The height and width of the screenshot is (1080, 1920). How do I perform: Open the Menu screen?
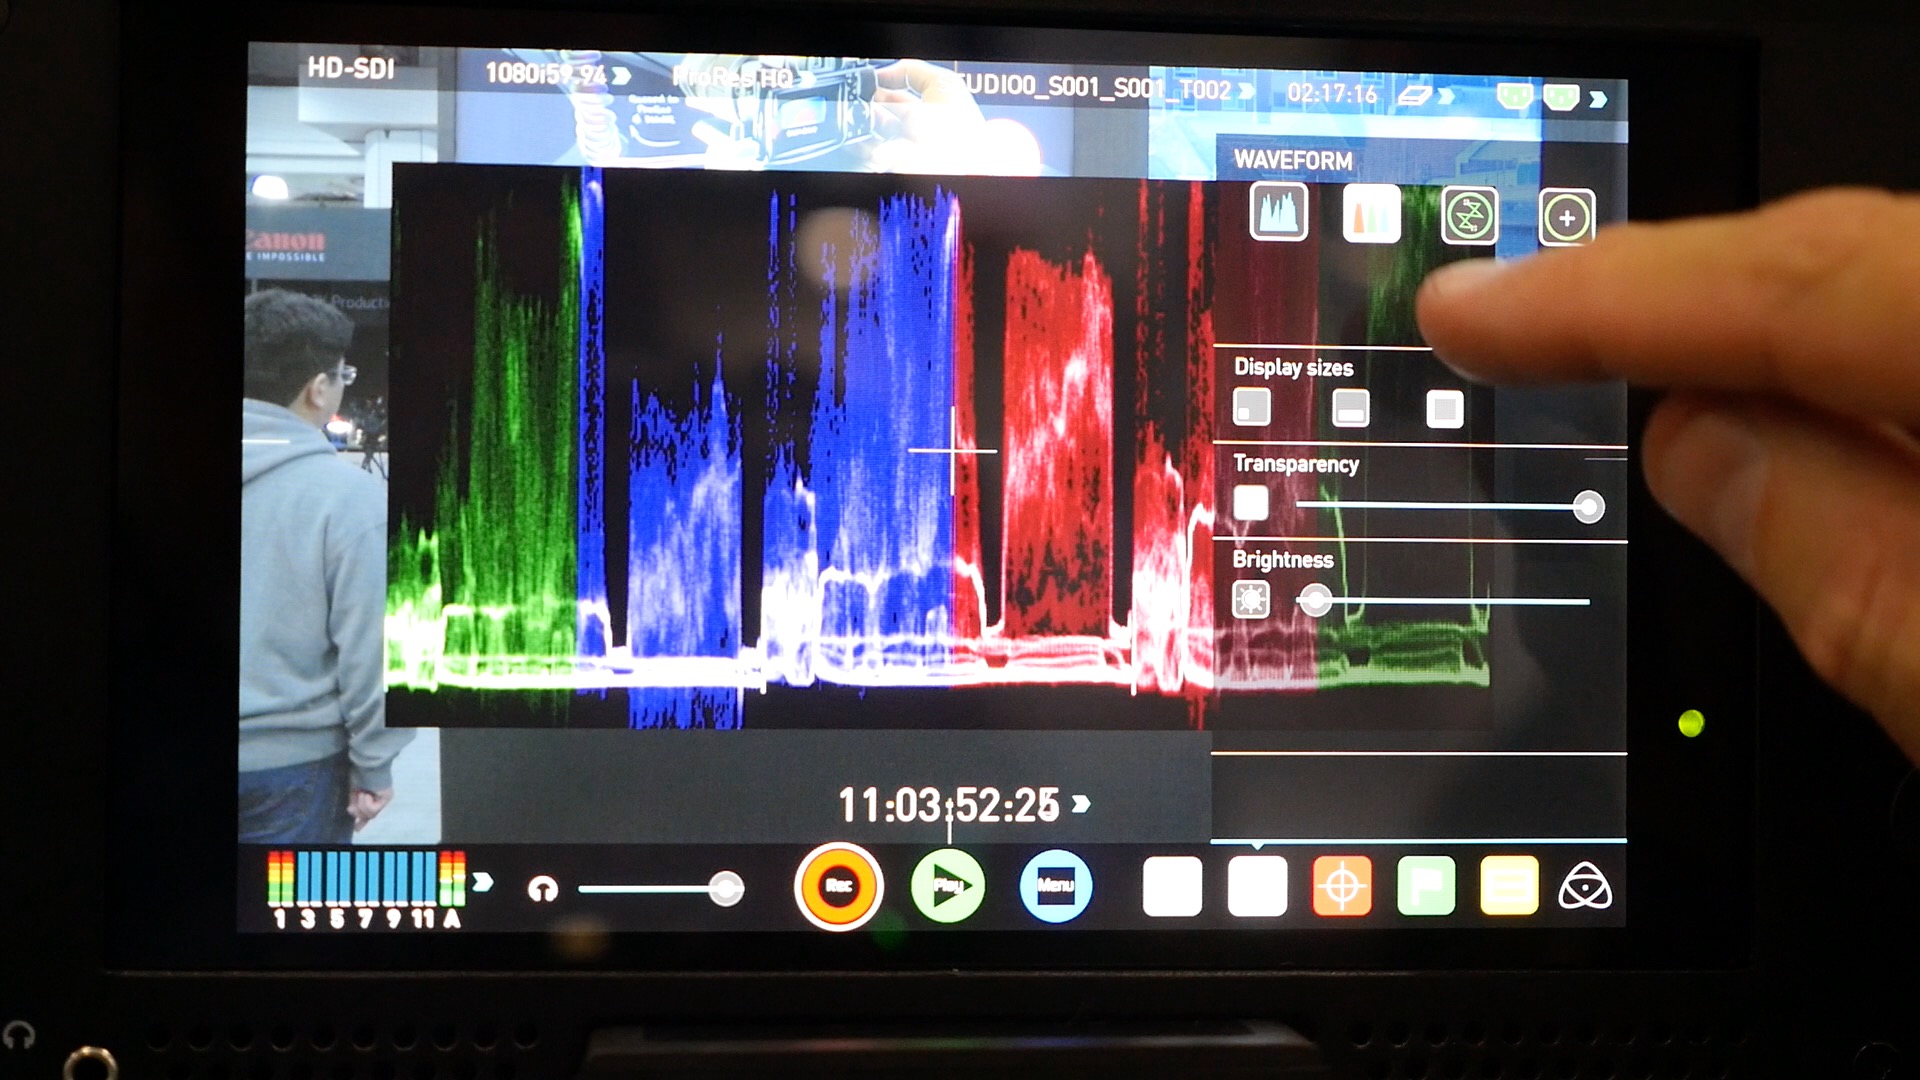pyautogui.click(x=1055, y=884)
